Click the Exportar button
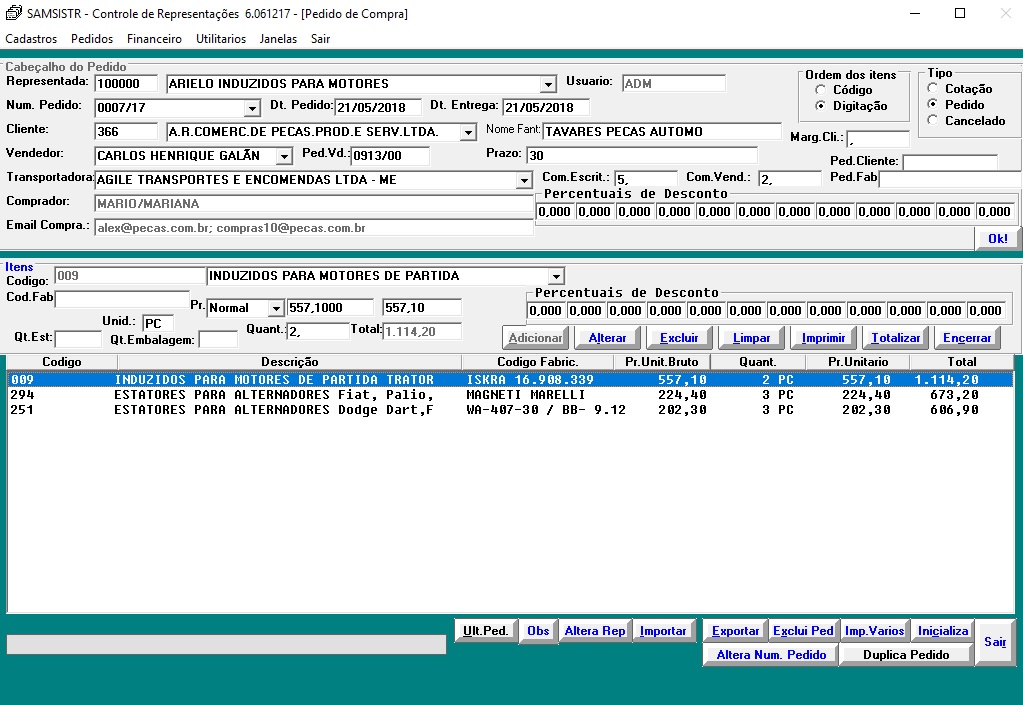Viewport: 1023px width, 705px height. point(735,631)
